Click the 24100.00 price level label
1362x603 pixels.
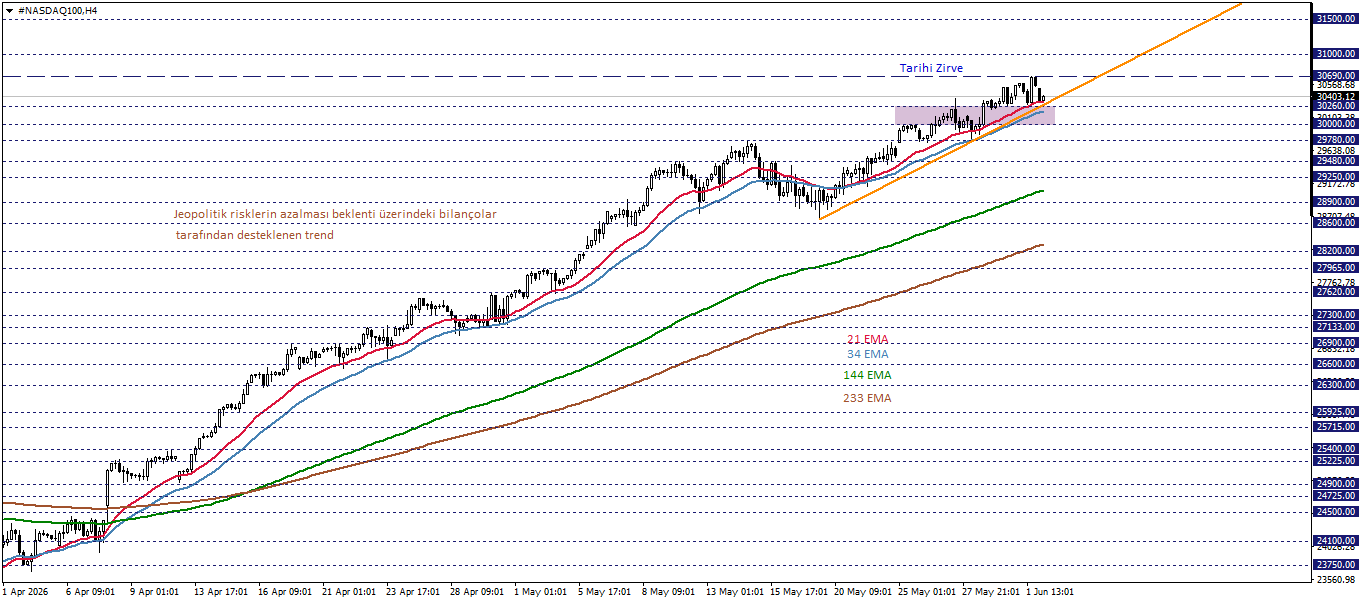pos(1336,540)
